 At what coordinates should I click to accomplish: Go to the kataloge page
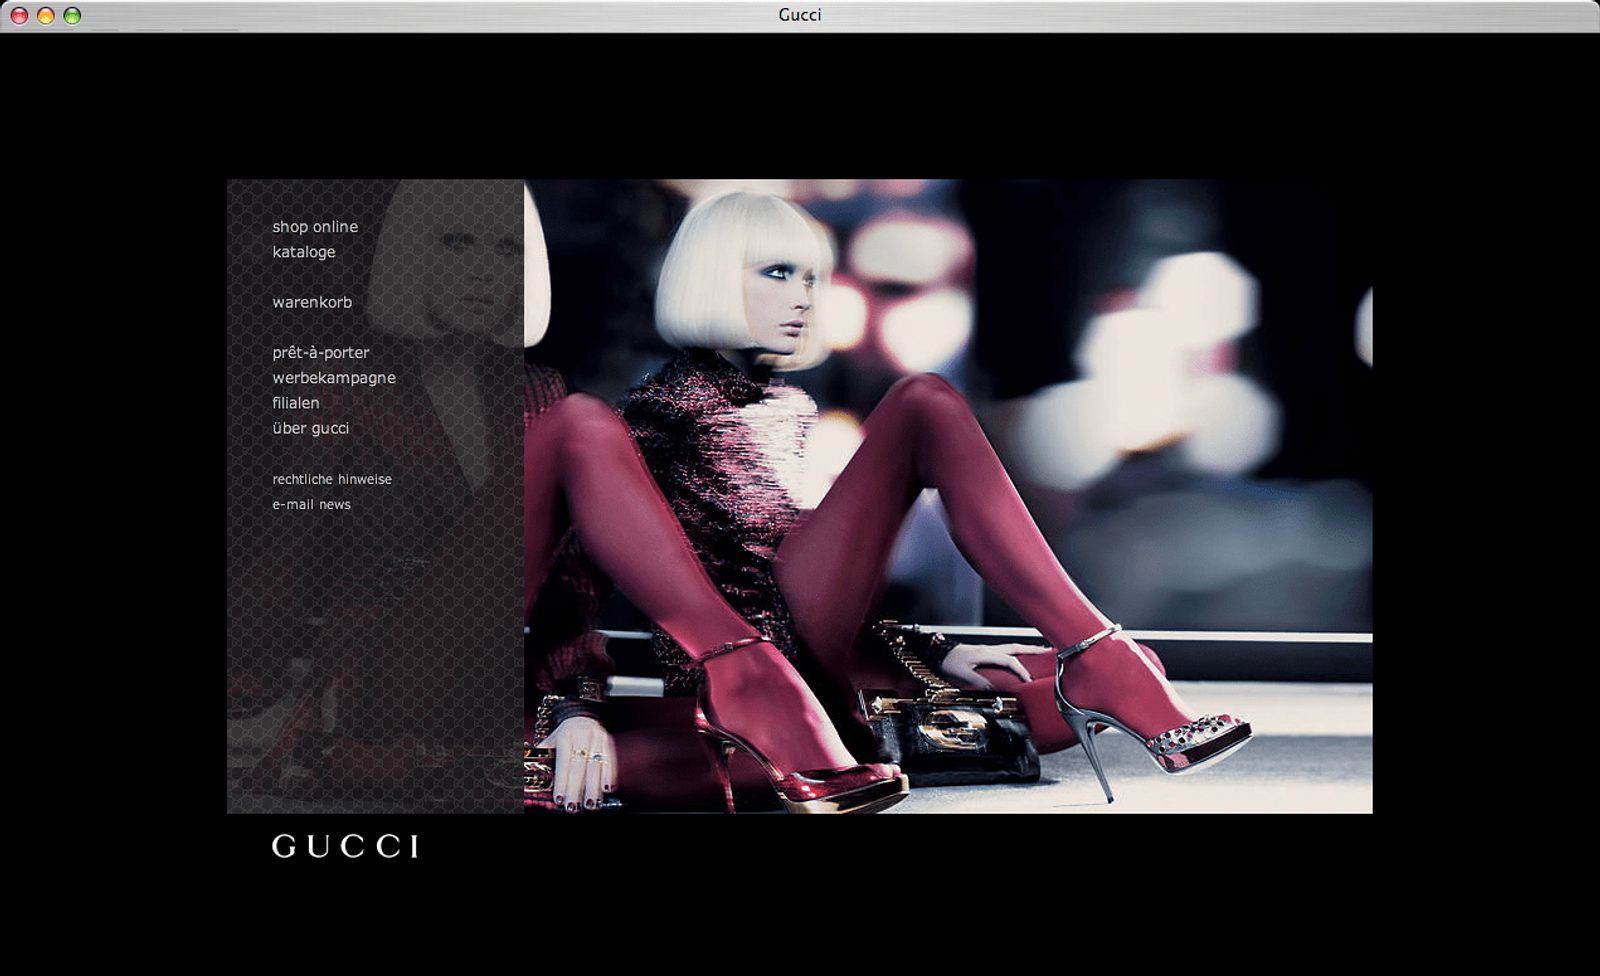(x=304, y=252)
